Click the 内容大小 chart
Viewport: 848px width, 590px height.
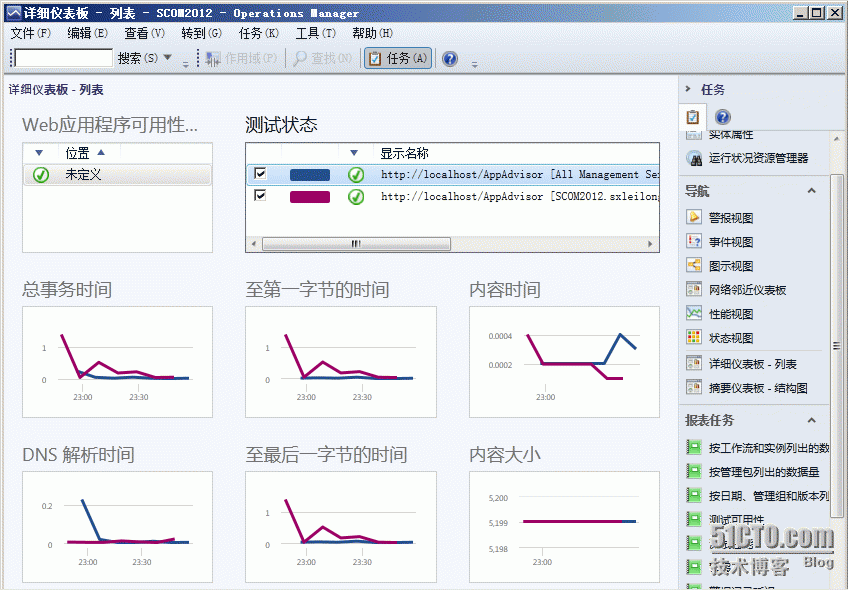click(564, 527)
